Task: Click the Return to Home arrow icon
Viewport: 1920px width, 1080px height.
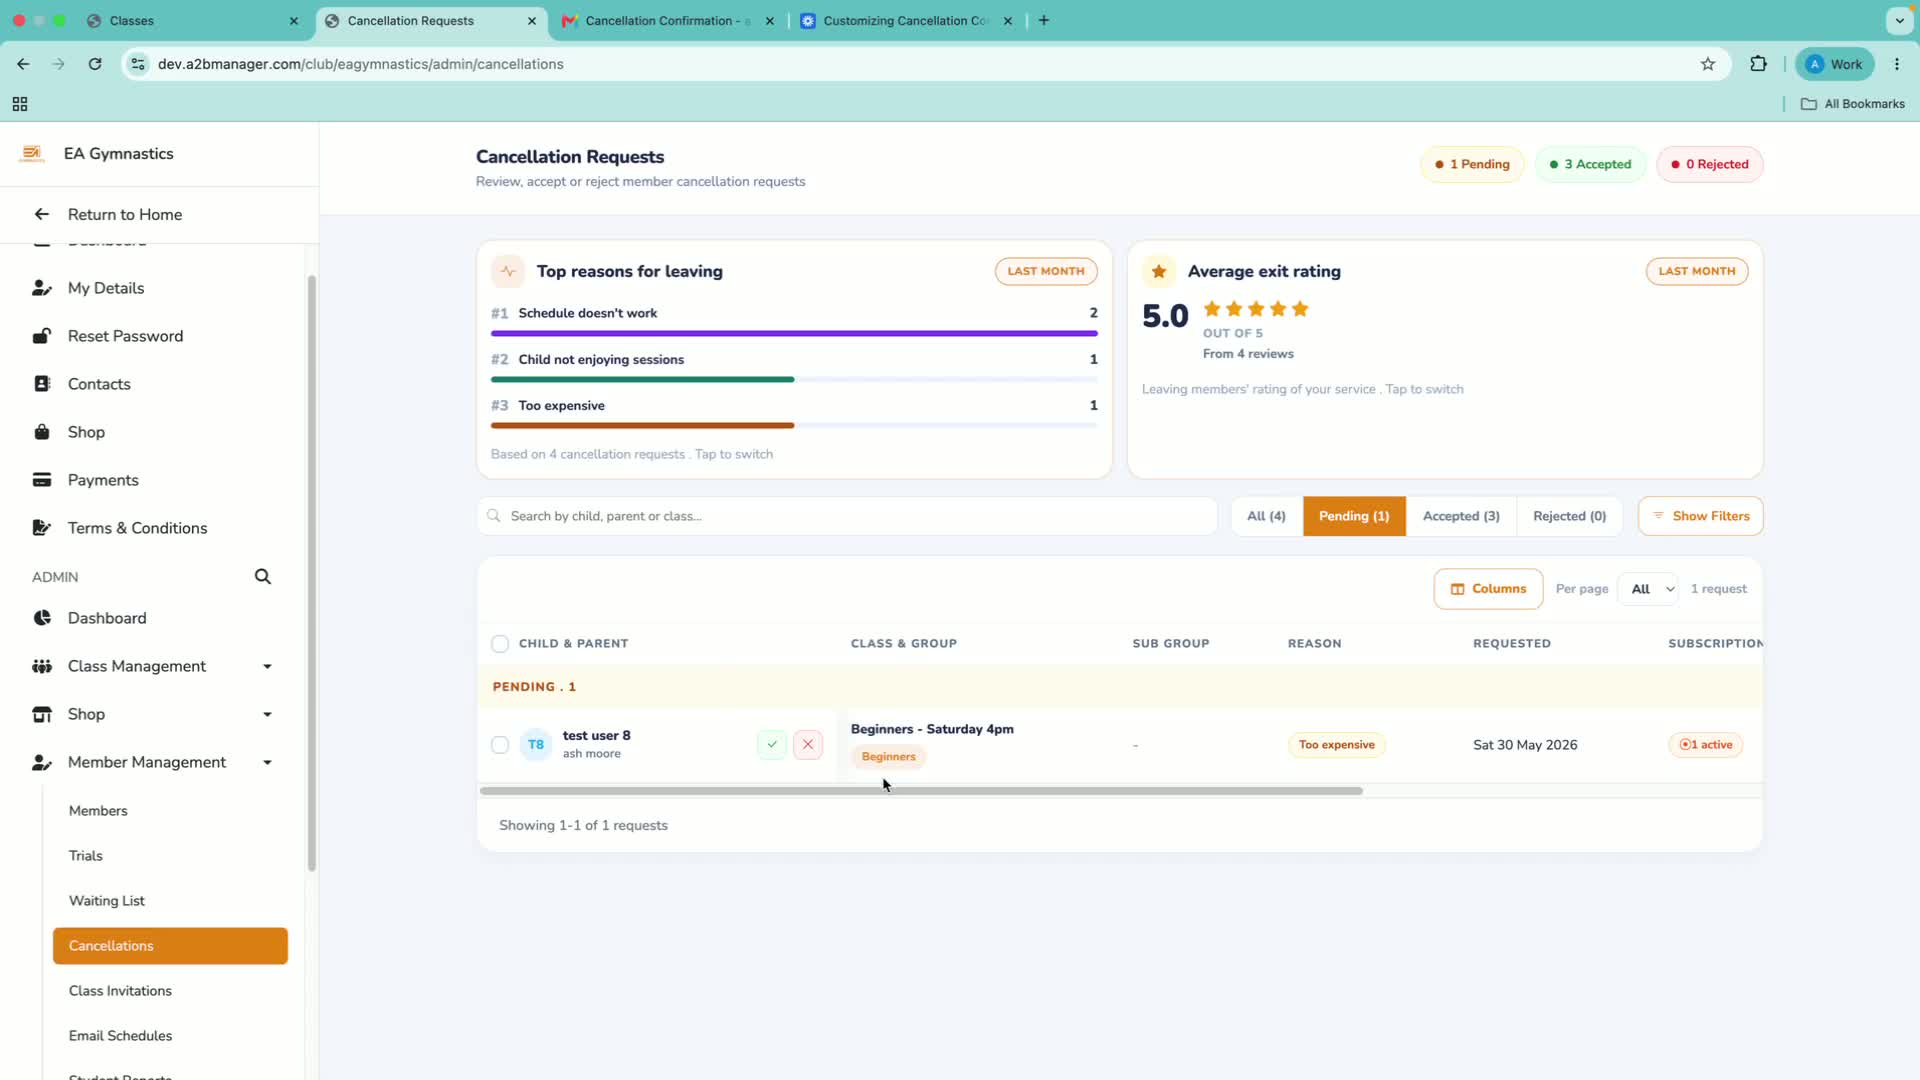Action: click(41, 214)
